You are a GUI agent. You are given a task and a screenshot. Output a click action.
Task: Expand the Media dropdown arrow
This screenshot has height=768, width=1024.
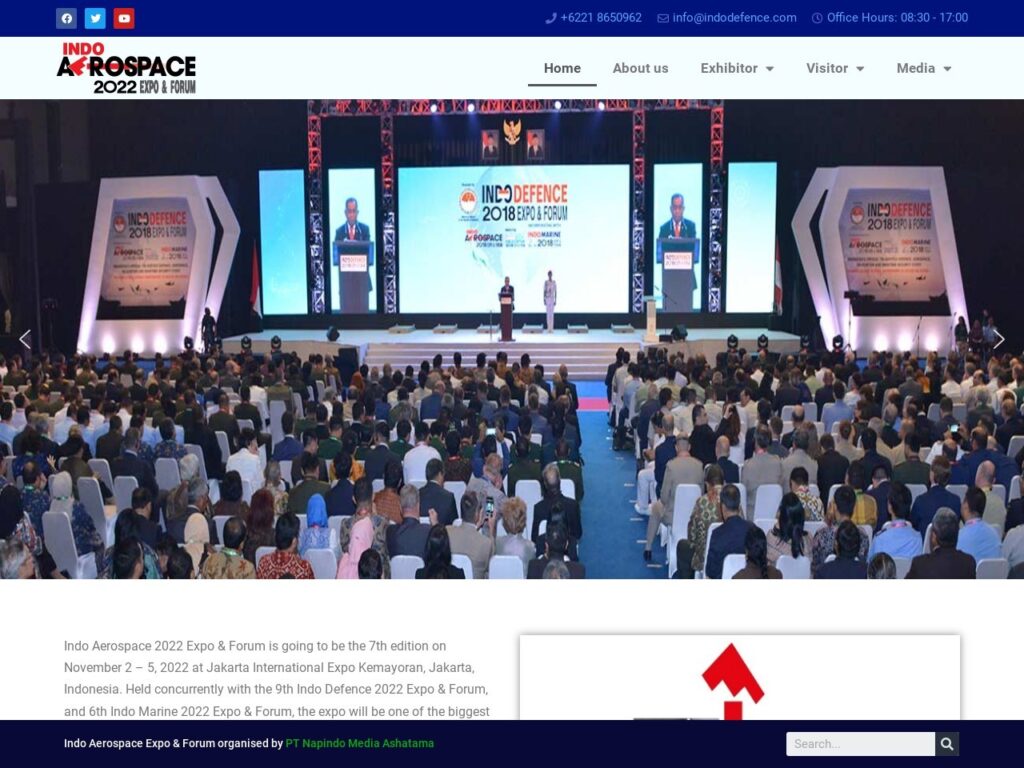[948, 69]
